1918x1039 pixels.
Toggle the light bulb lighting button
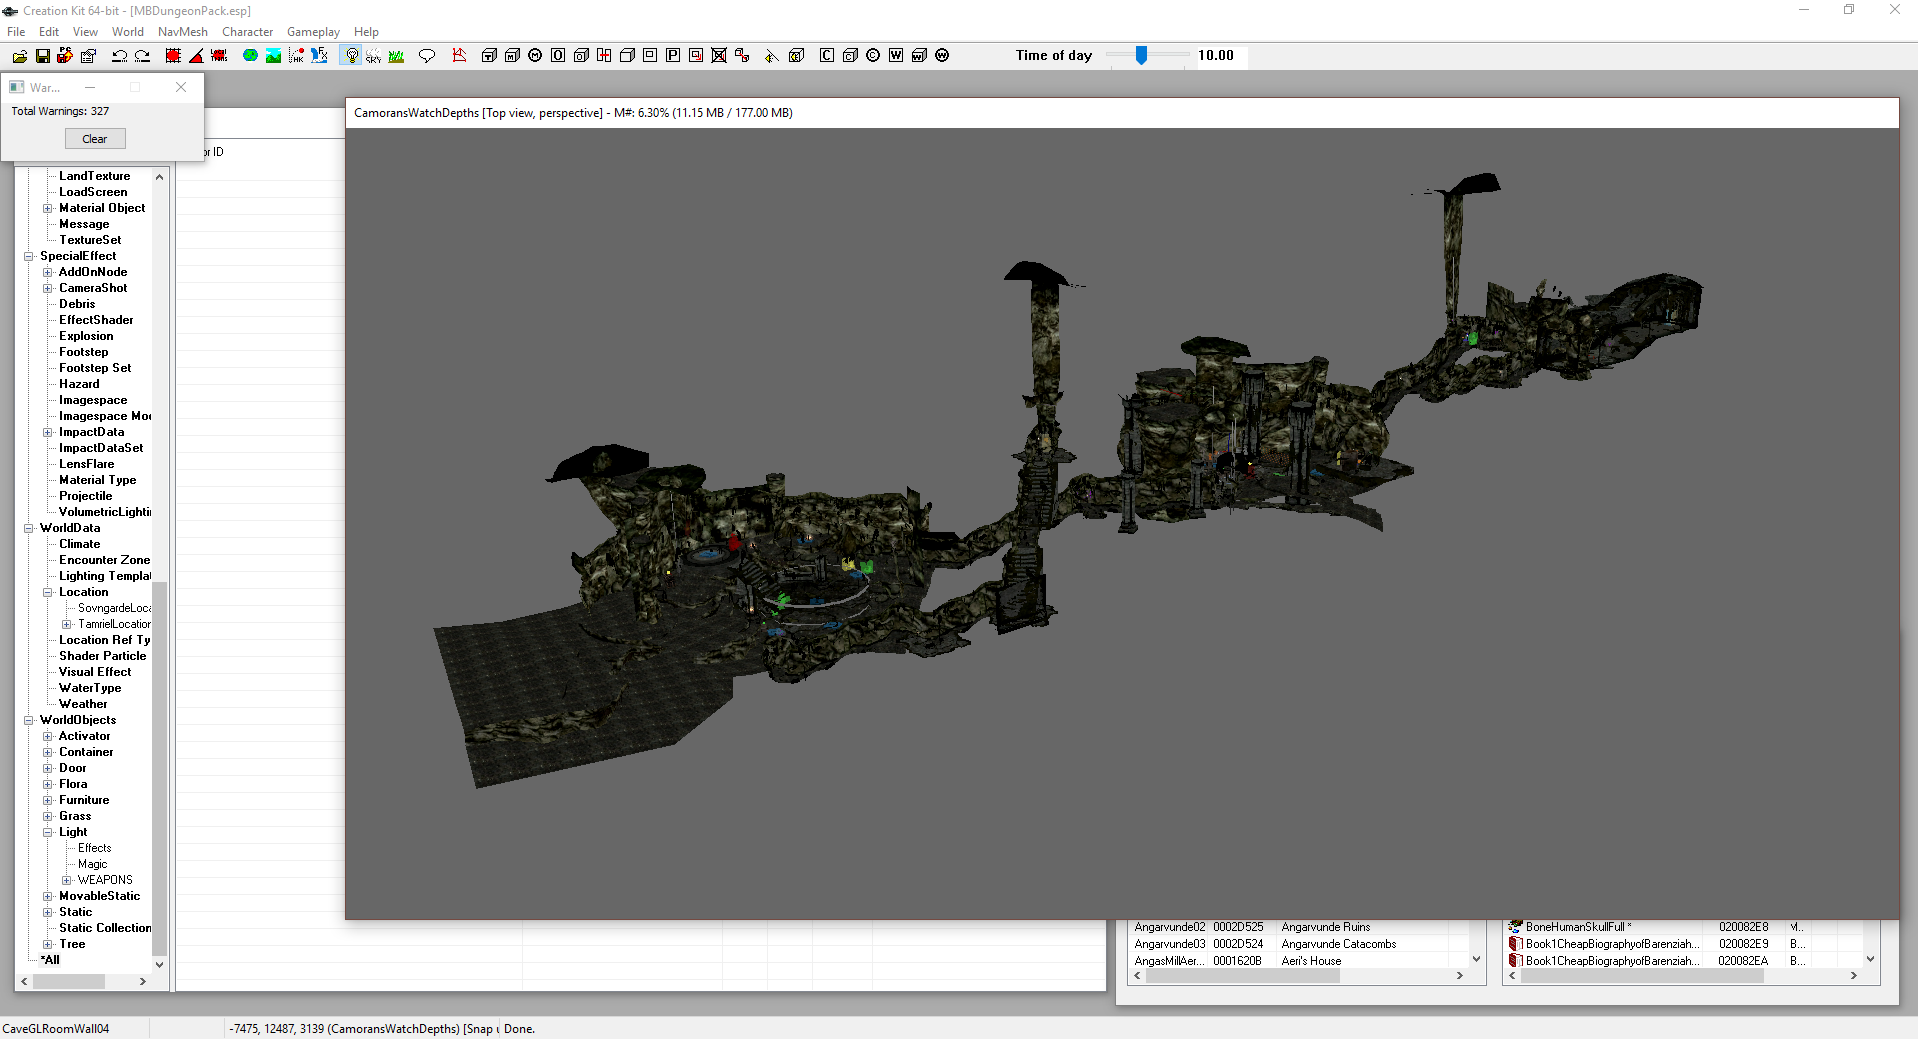(x=351, y=56)
